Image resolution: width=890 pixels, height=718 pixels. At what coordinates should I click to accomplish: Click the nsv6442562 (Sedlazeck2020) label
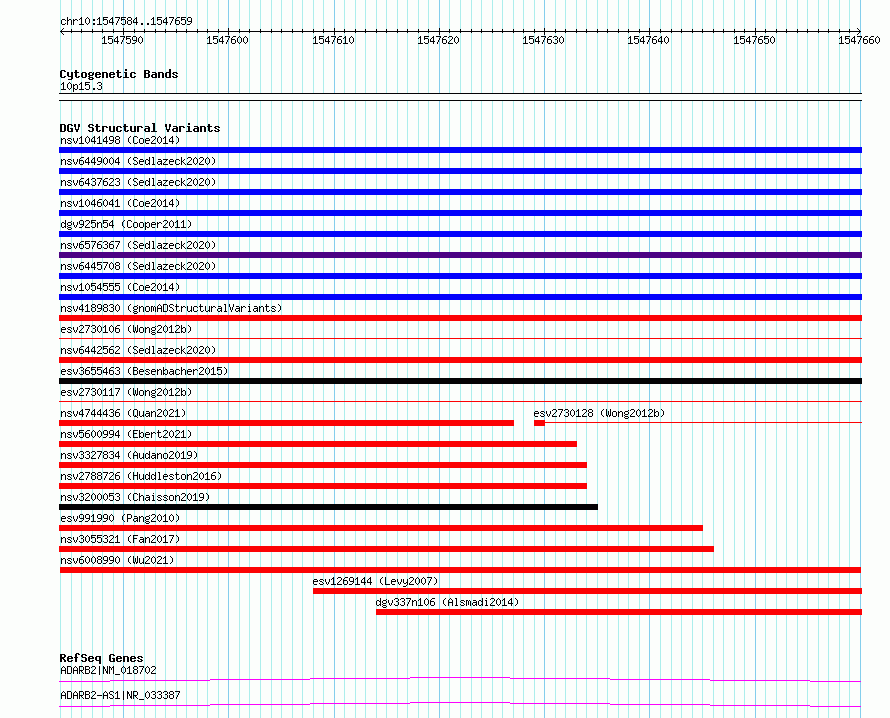138,350
